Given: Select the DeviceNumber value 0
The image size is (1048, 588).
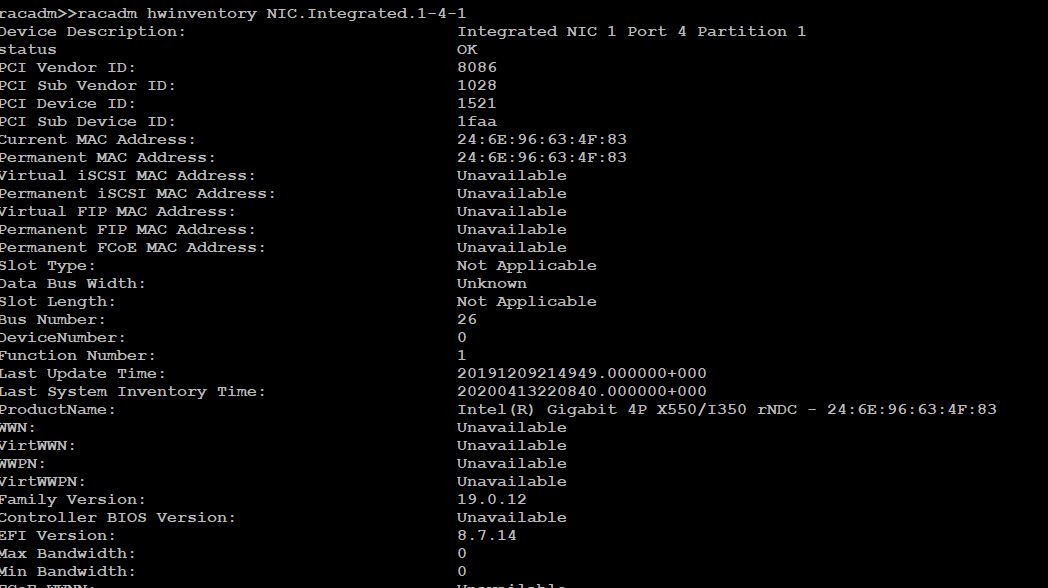Looking at the screenshot, I should click(x=462, y=338).
